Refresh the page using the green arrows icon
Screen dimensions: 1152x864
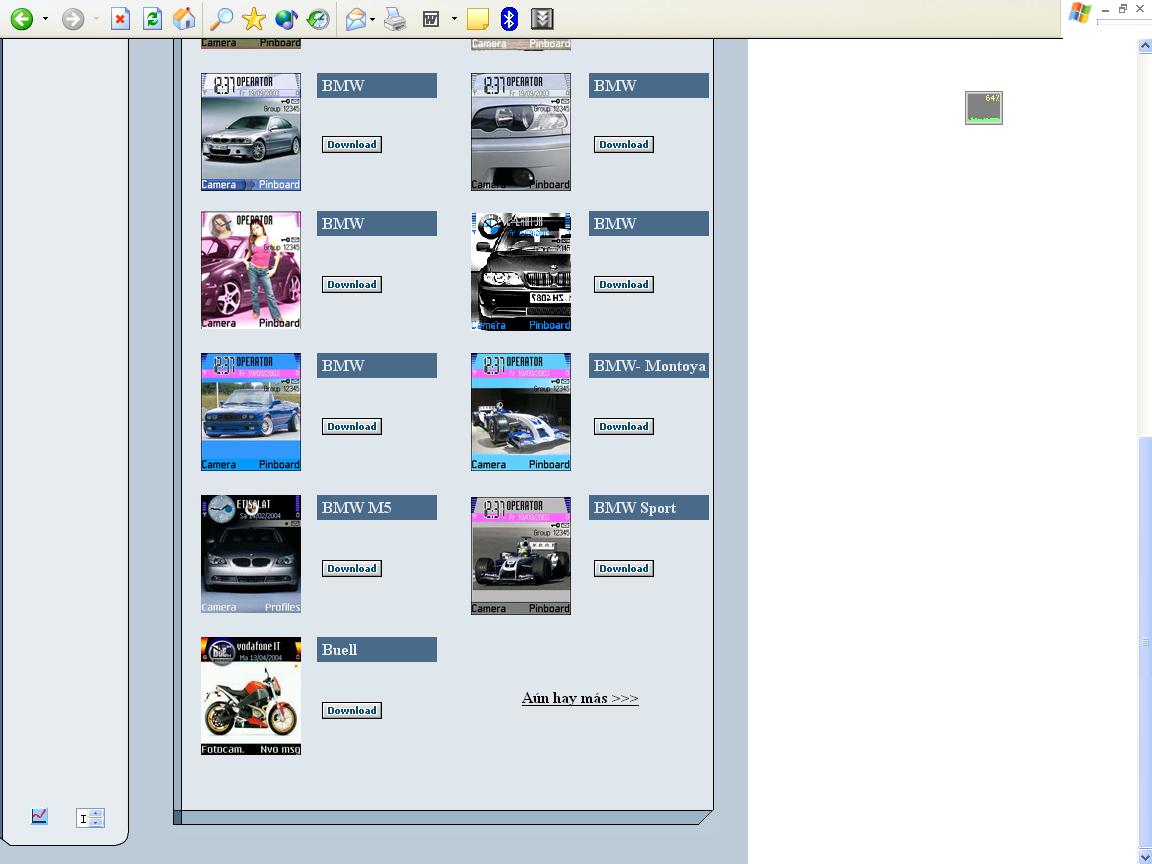(x=152, y=18)
